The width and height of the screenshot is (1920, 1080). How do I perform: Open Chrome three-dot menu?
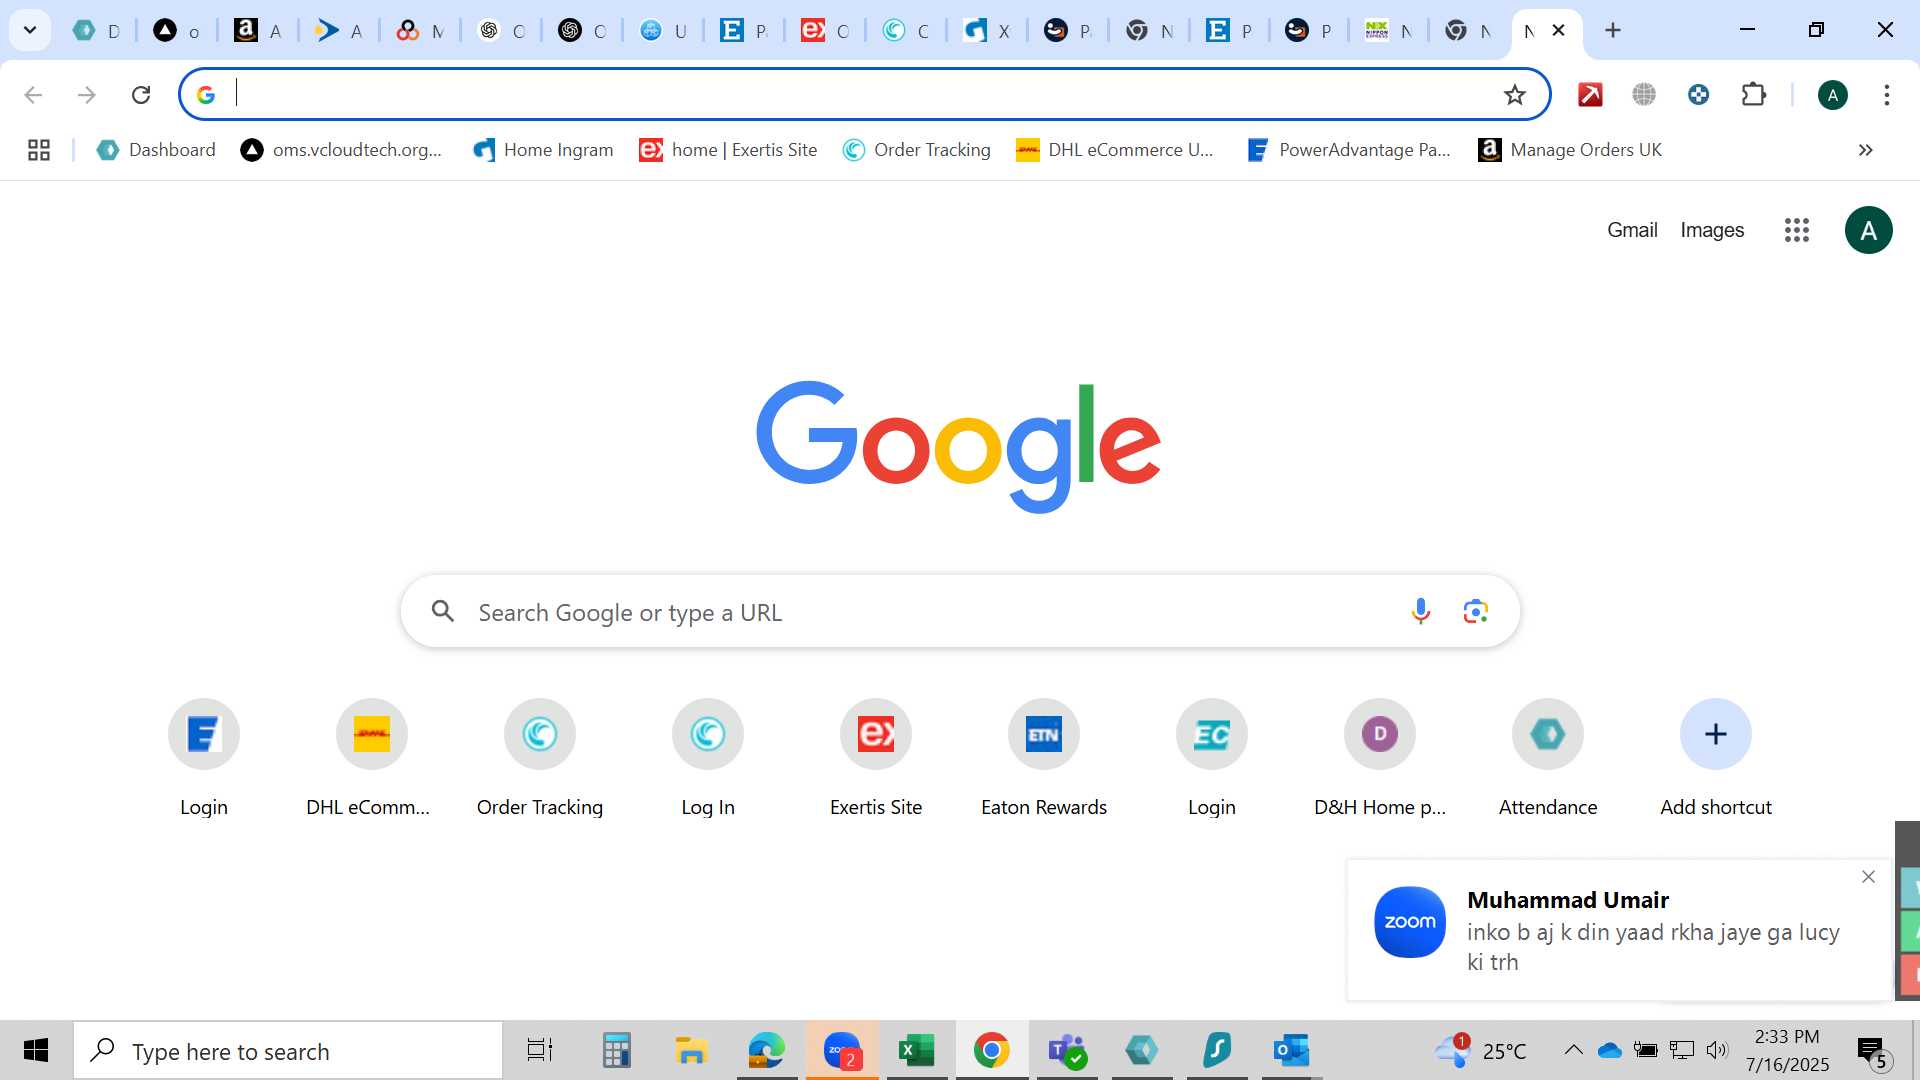click(x=1887, y=95)
